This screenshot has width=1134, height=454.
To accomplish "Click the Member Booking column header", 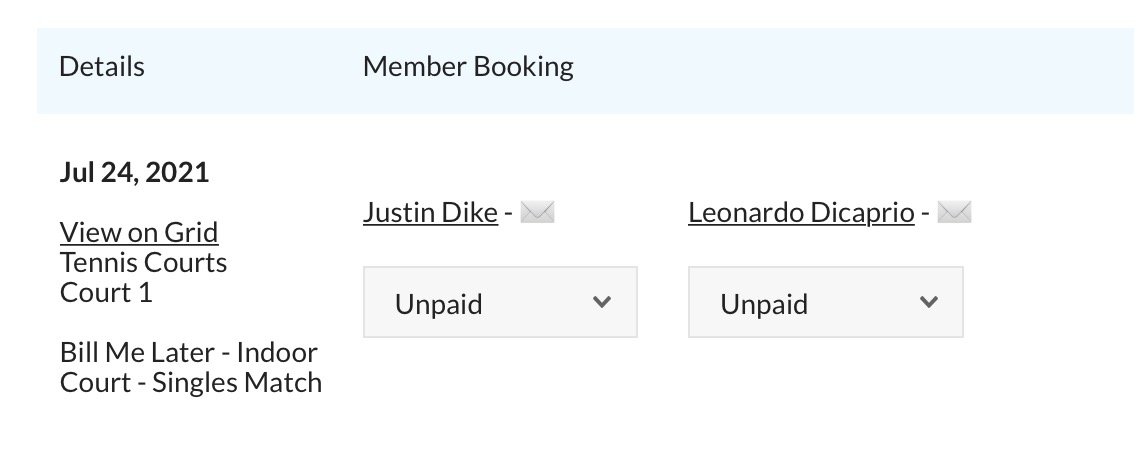I will pos(468,67).
